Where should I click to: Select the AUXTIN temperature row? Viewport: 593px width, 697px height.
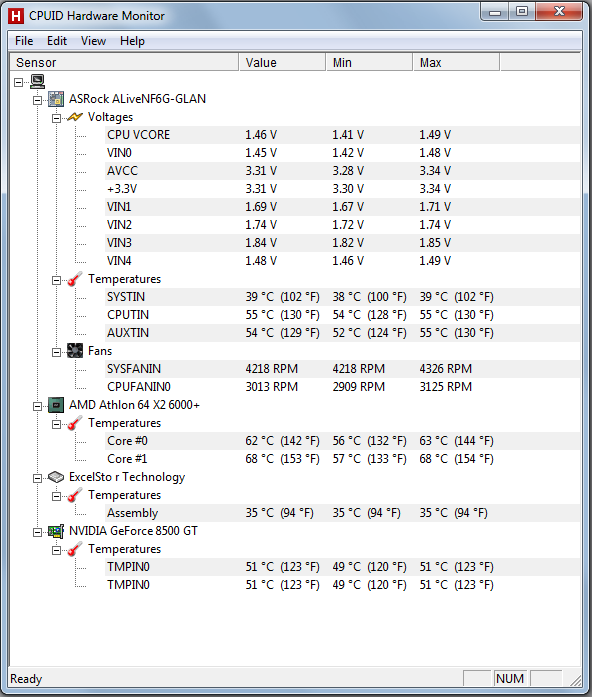(x=342, y=333)
